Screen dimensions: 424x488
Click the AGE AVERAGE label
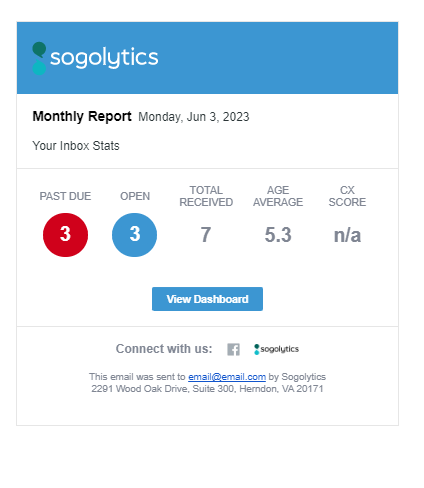pyautogui.click(x=278, y=196)
